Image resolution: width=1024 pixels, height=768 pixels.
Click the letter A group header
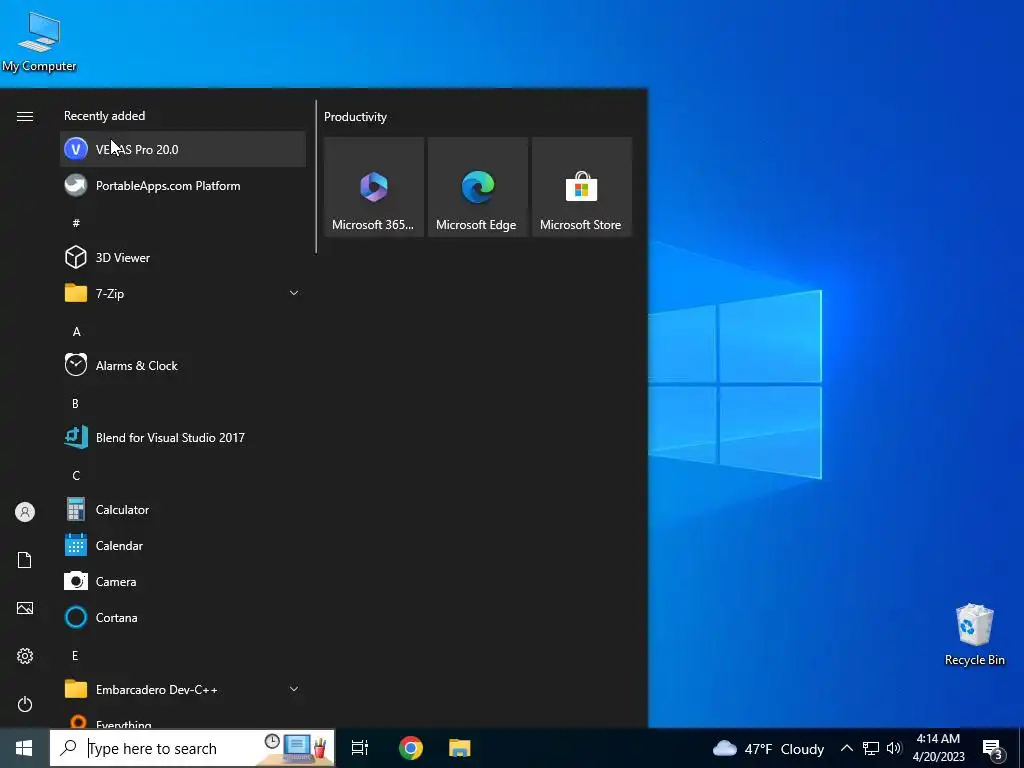(x=76, y=332)
